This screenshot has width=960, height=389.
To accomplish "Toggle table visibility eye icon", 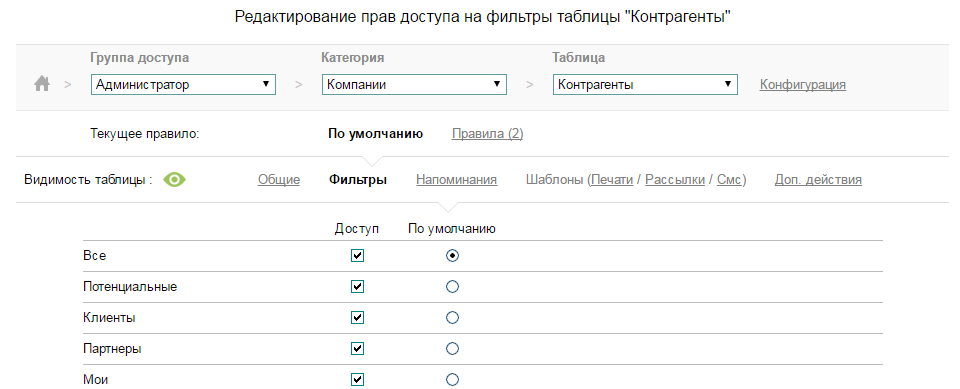I will pos(174,179).
